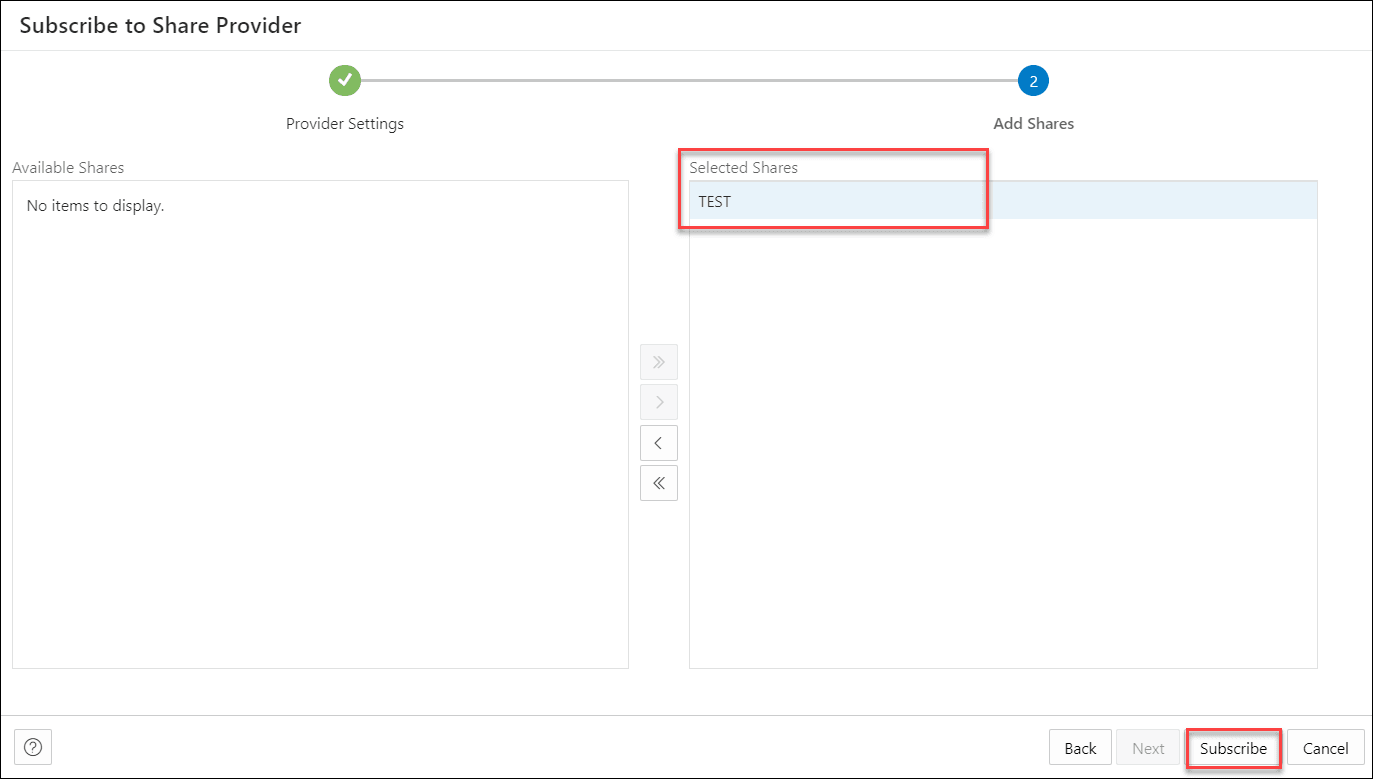Click the move-left single arrow
The width and height of the screenshot is (1373, 779).
pyautogui.click(x=658, y=442)
